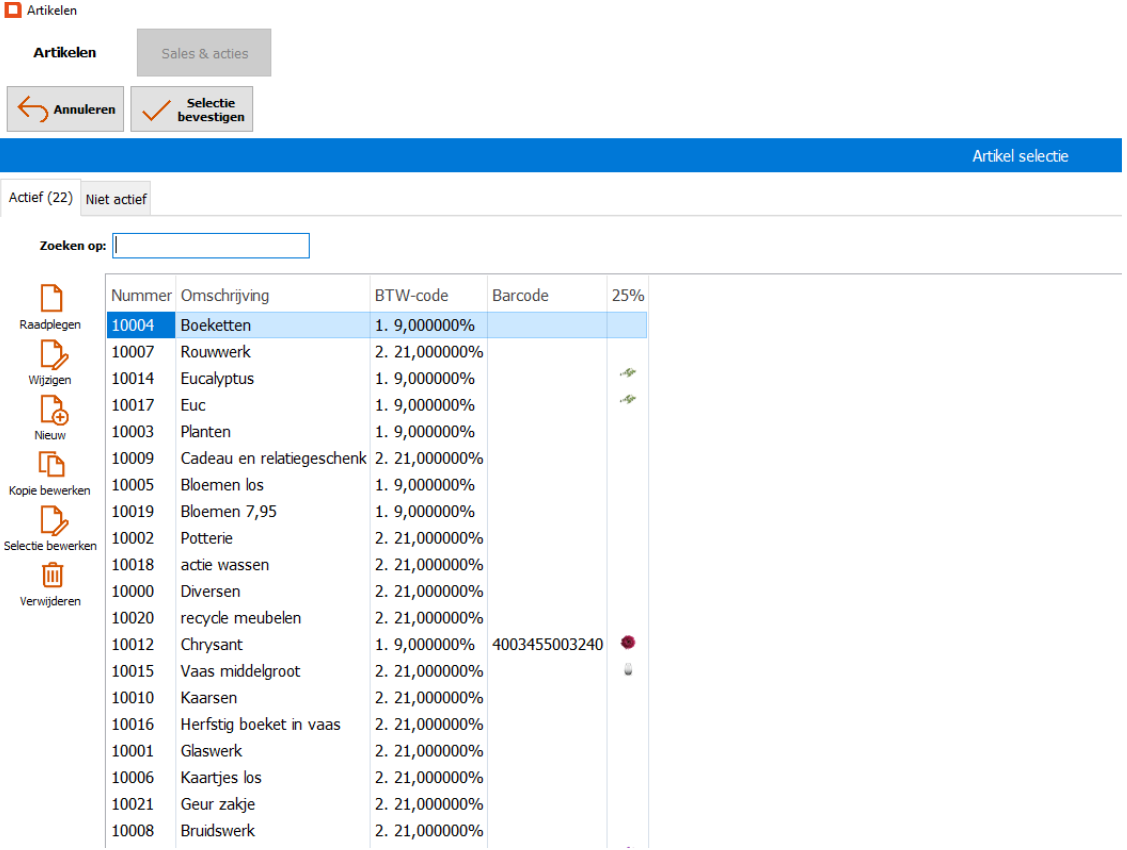Switch to the Niet actief tab
Image resolution: width=1127 pixels, height=850 pixels.
[x=116, y=199]
